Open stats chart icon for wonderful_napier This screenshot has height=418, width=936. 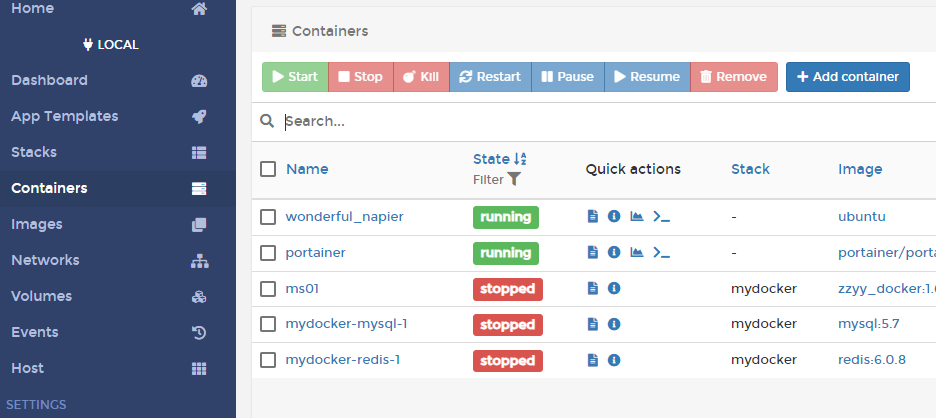pos(637,216)
